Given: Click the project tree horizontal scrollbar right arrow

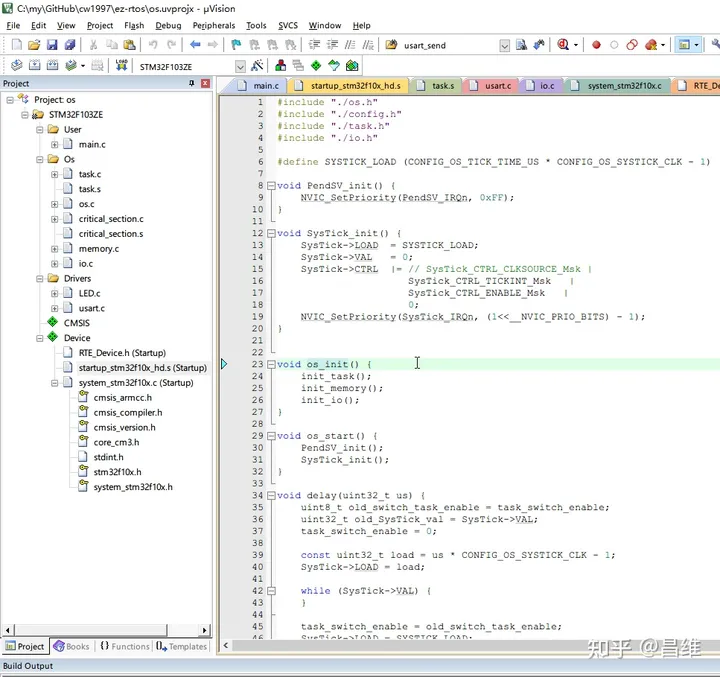Looking at the screenshot, I should [x=204, y=630].
